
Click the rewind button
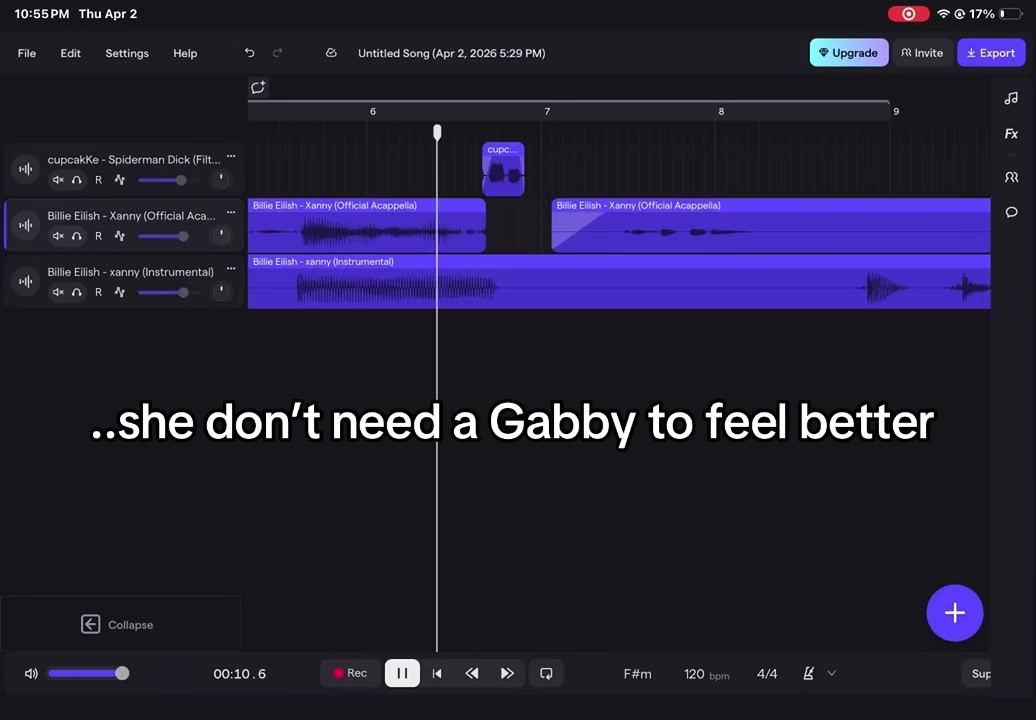(472, 673)
